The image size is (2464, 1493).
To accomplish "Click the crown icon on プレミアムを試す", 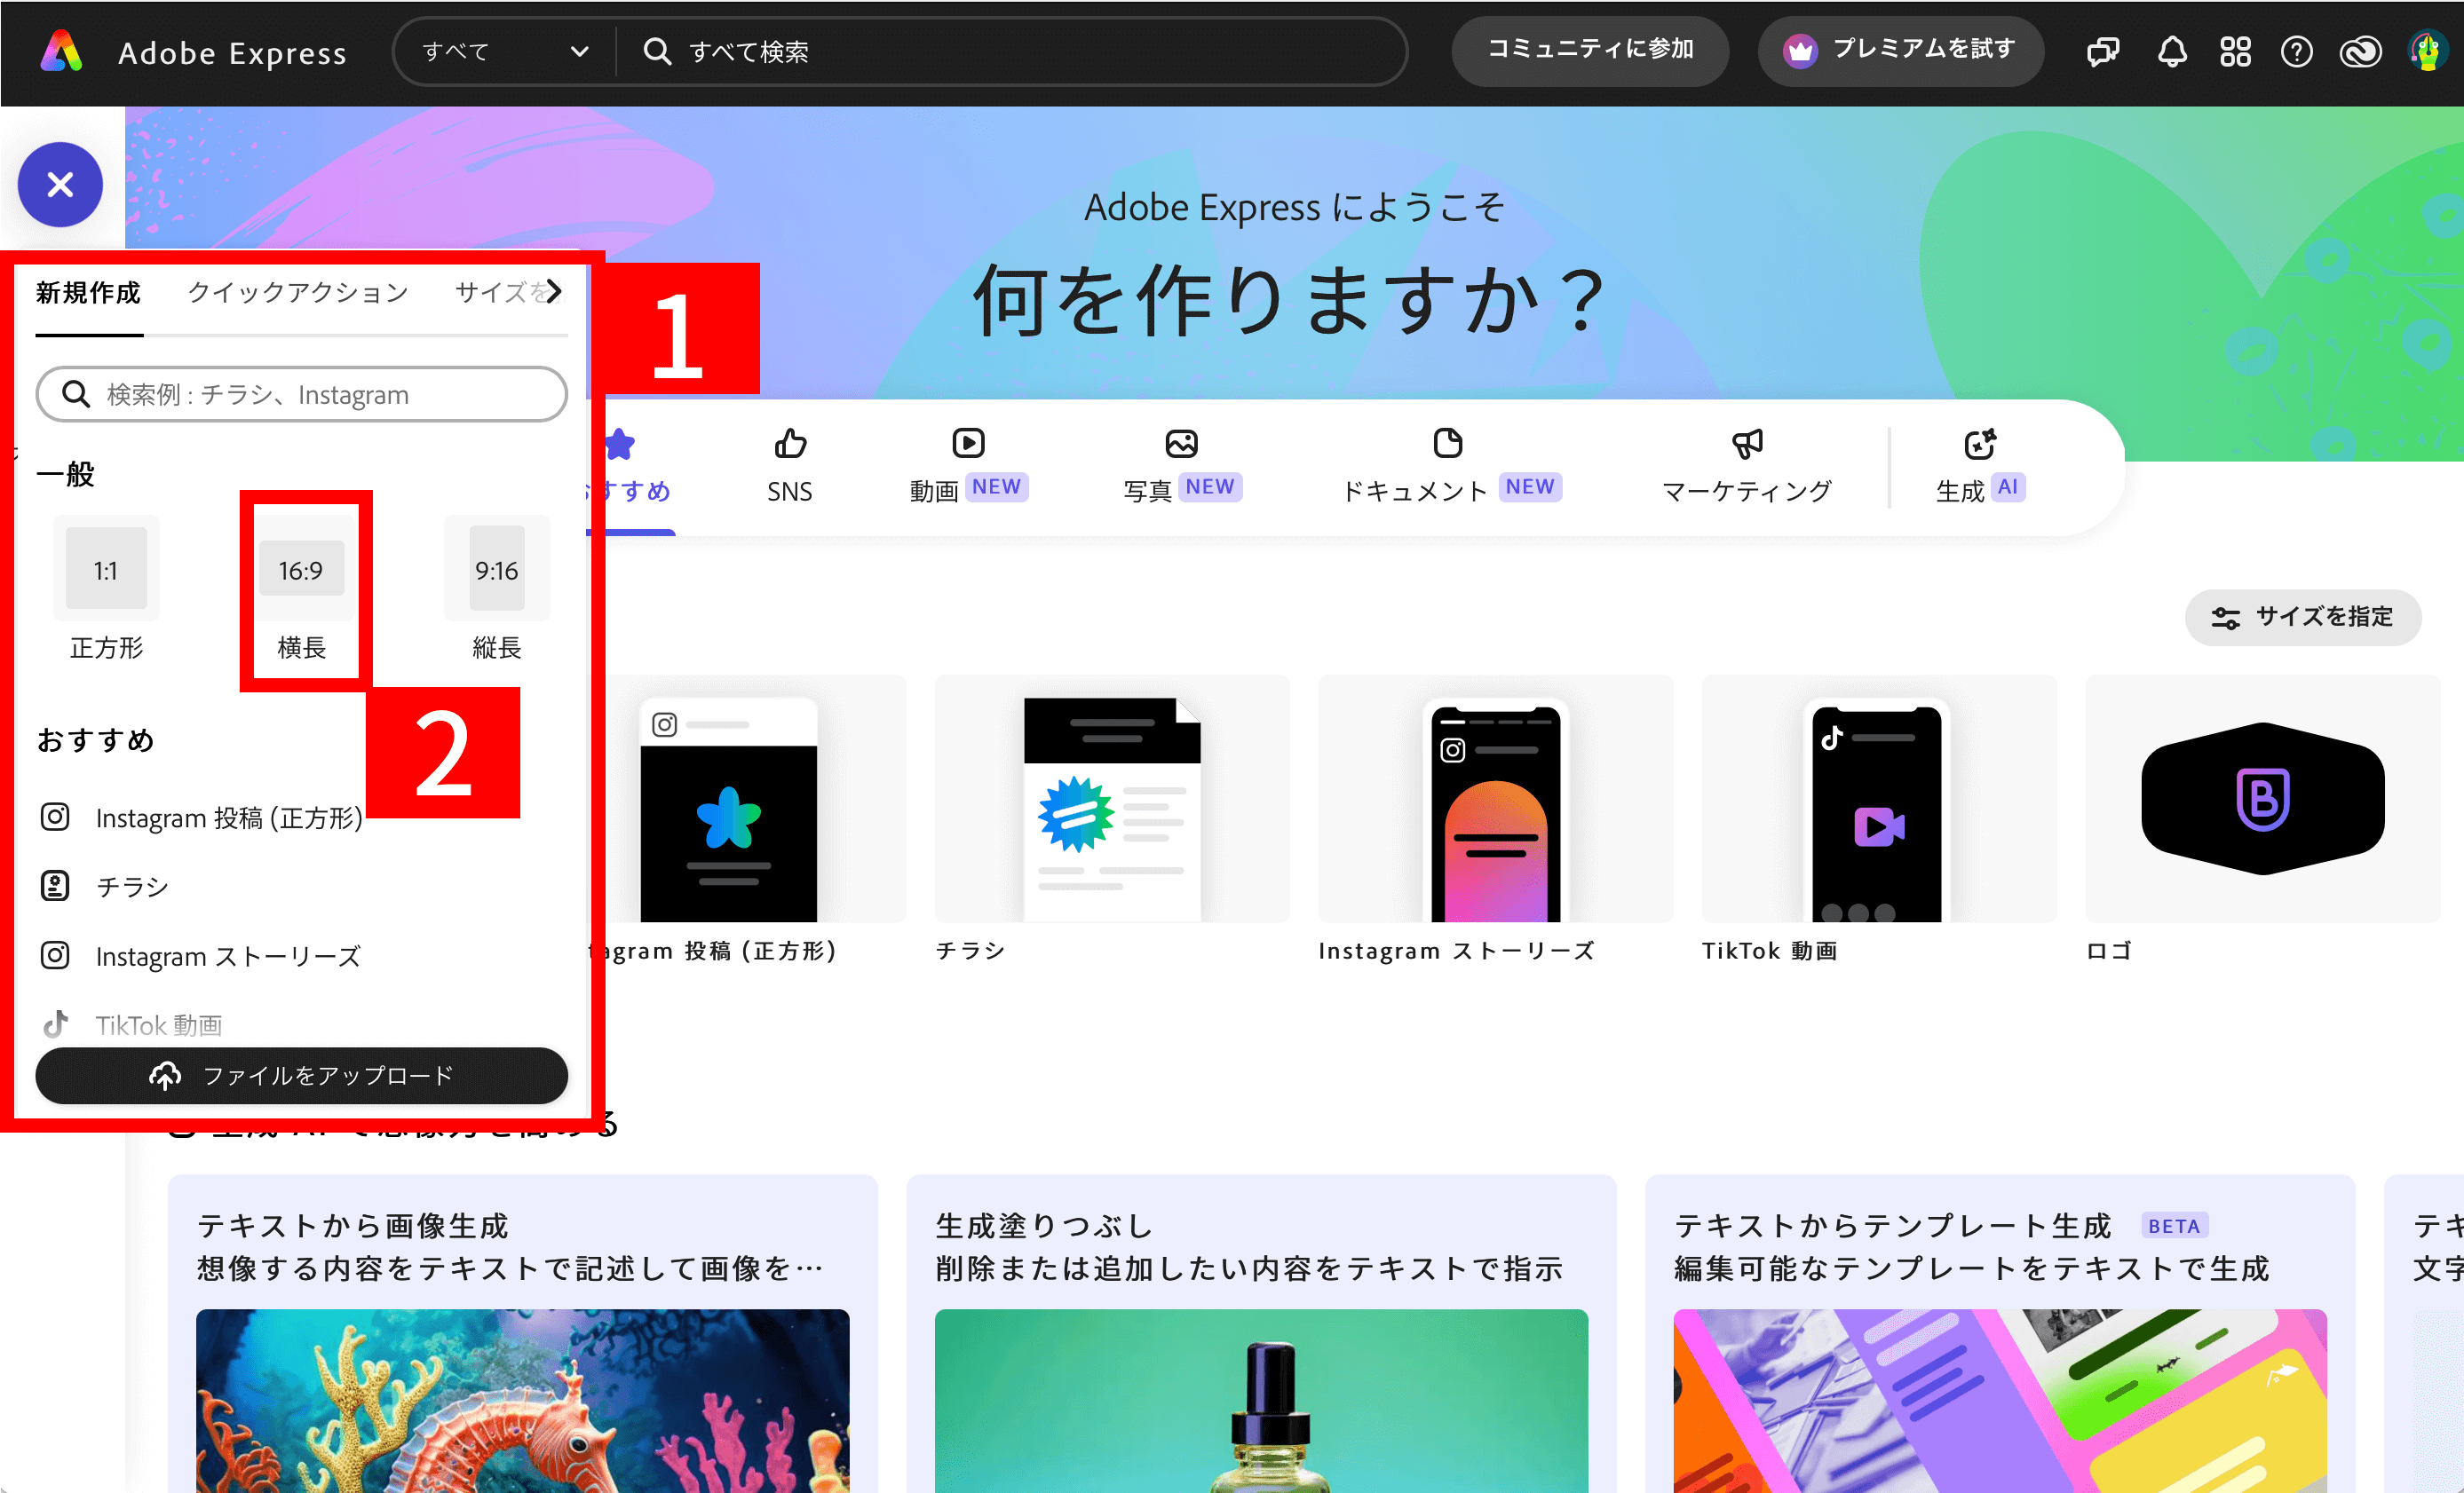I will point(1800,50).
